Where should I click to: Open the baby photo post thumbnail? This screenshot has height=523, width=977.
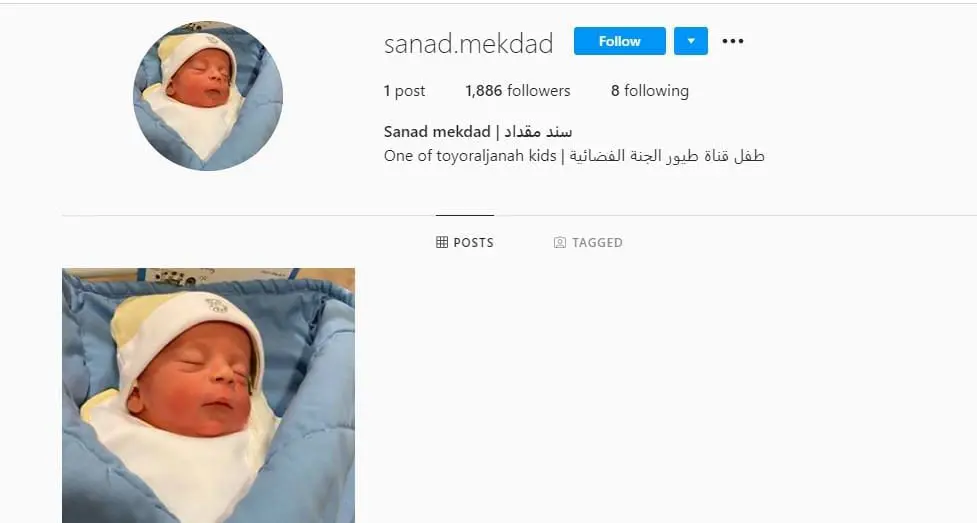pyautogui.click(x=209, y=395)
